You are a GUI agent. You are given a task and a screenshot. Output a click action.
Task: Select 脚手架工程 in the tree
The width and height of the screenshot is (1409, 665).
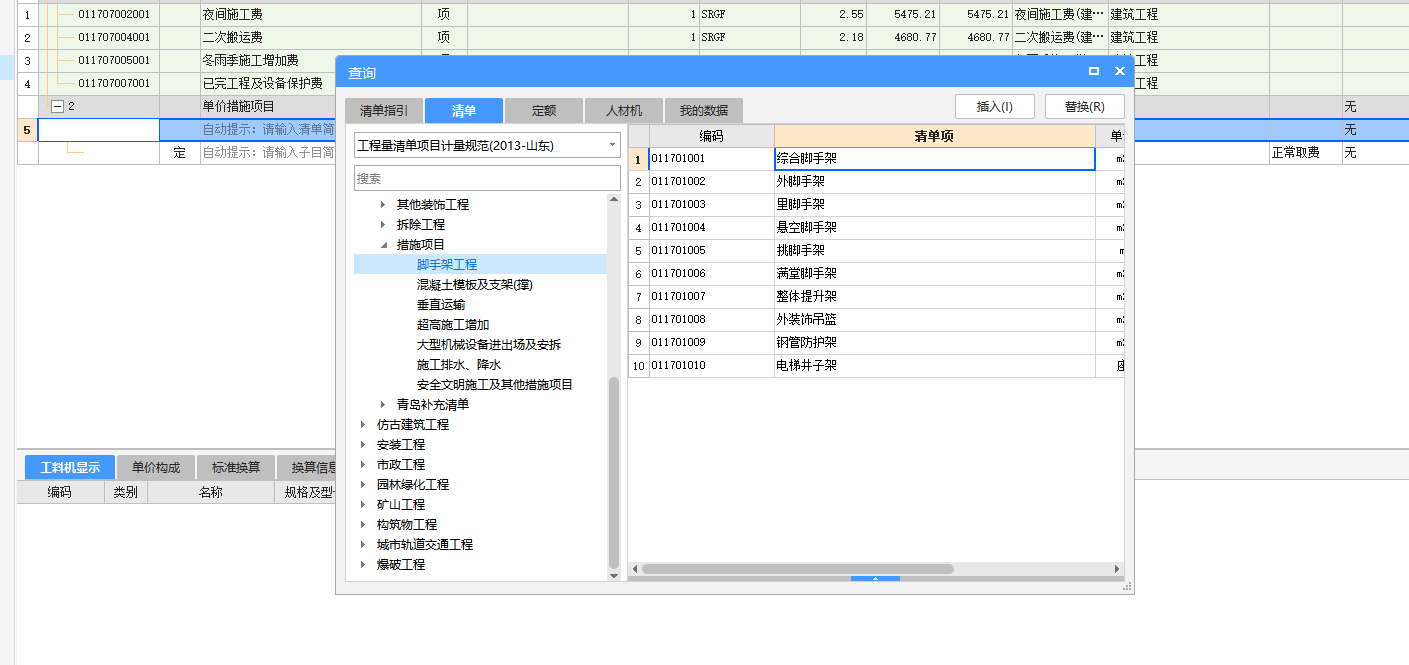click(447, 265)
